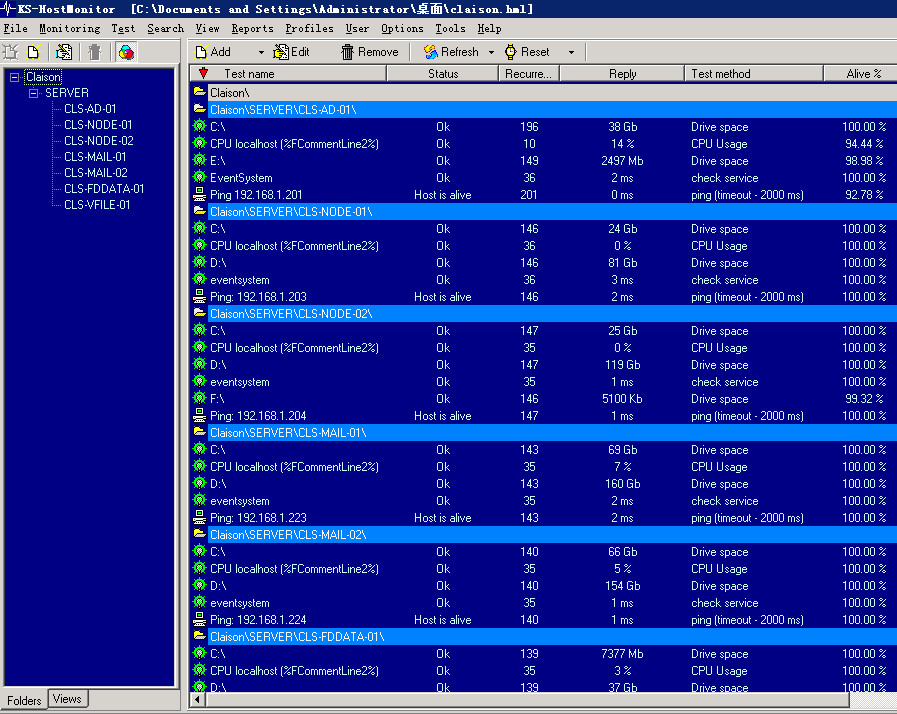Click the color palette icon in toolbar
This screenshot has height=714, width=897.
[x=126, y=52]
